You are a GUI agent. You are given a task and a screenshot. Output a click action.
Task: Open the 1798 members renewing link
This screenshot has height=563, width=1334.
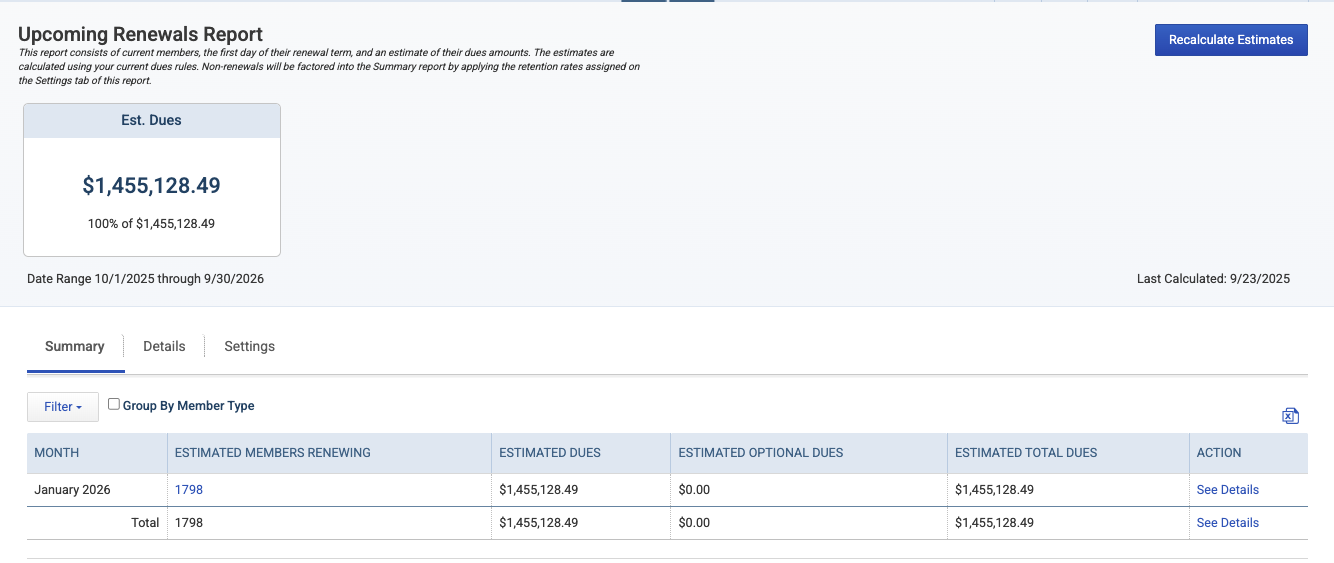[x=189, y=490]
